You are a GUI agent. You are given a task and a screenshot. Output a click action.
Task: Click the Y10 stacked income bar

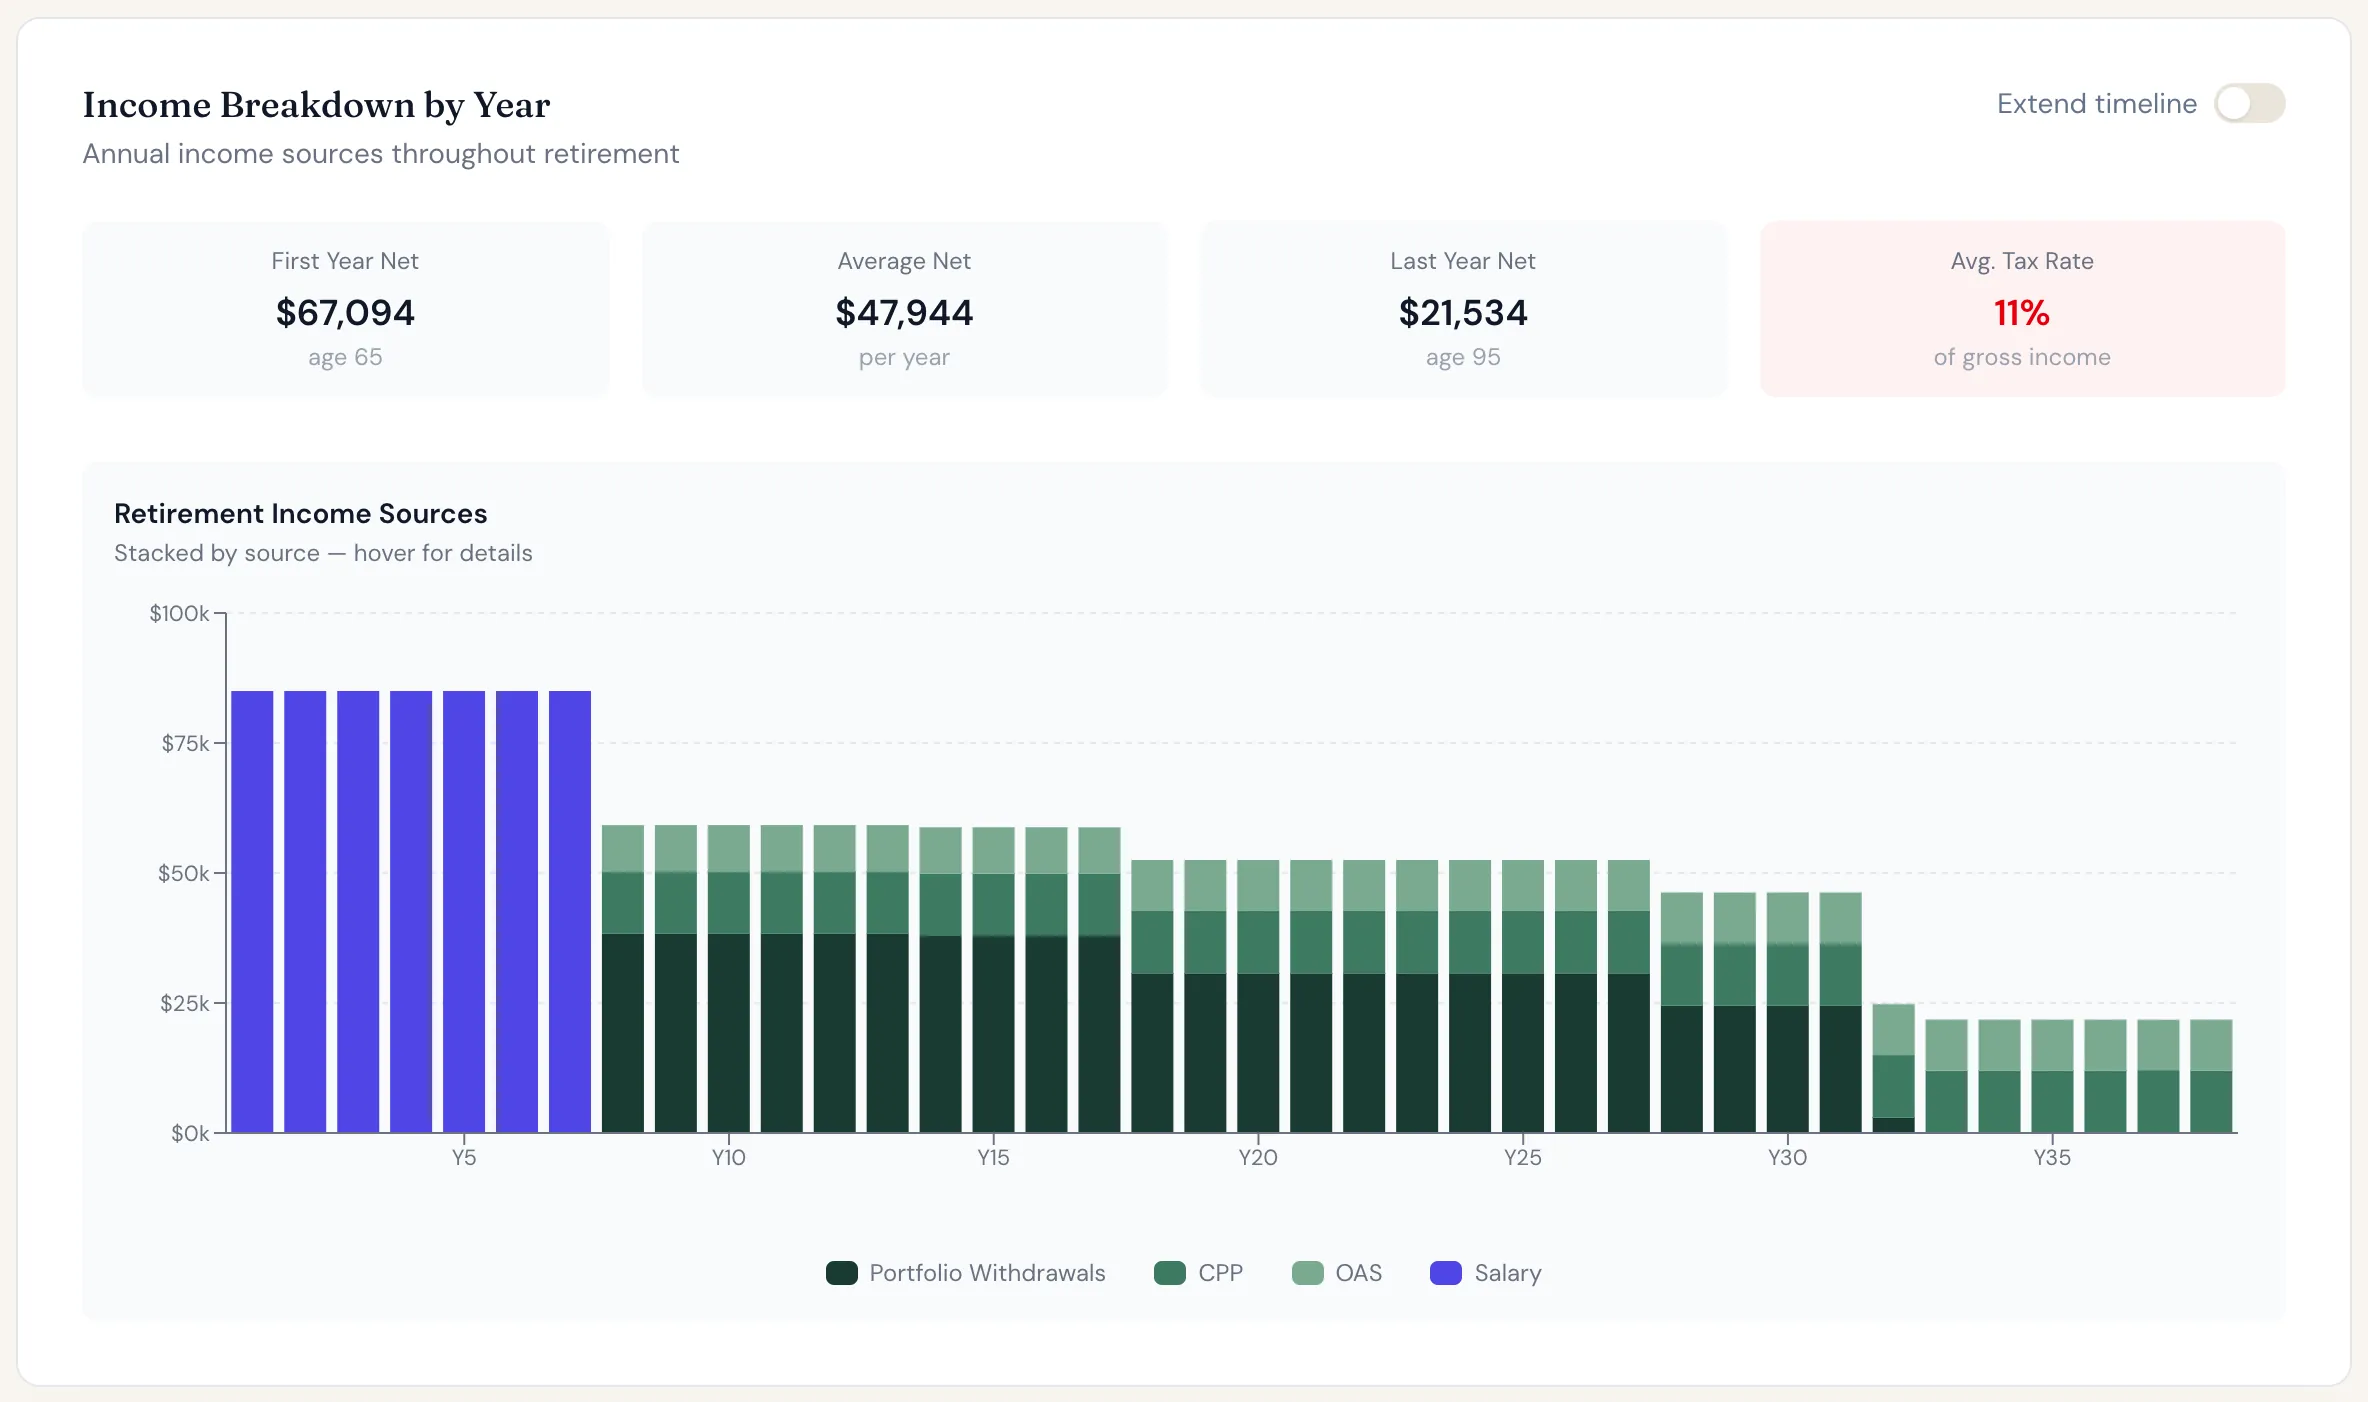coord(729,978)
